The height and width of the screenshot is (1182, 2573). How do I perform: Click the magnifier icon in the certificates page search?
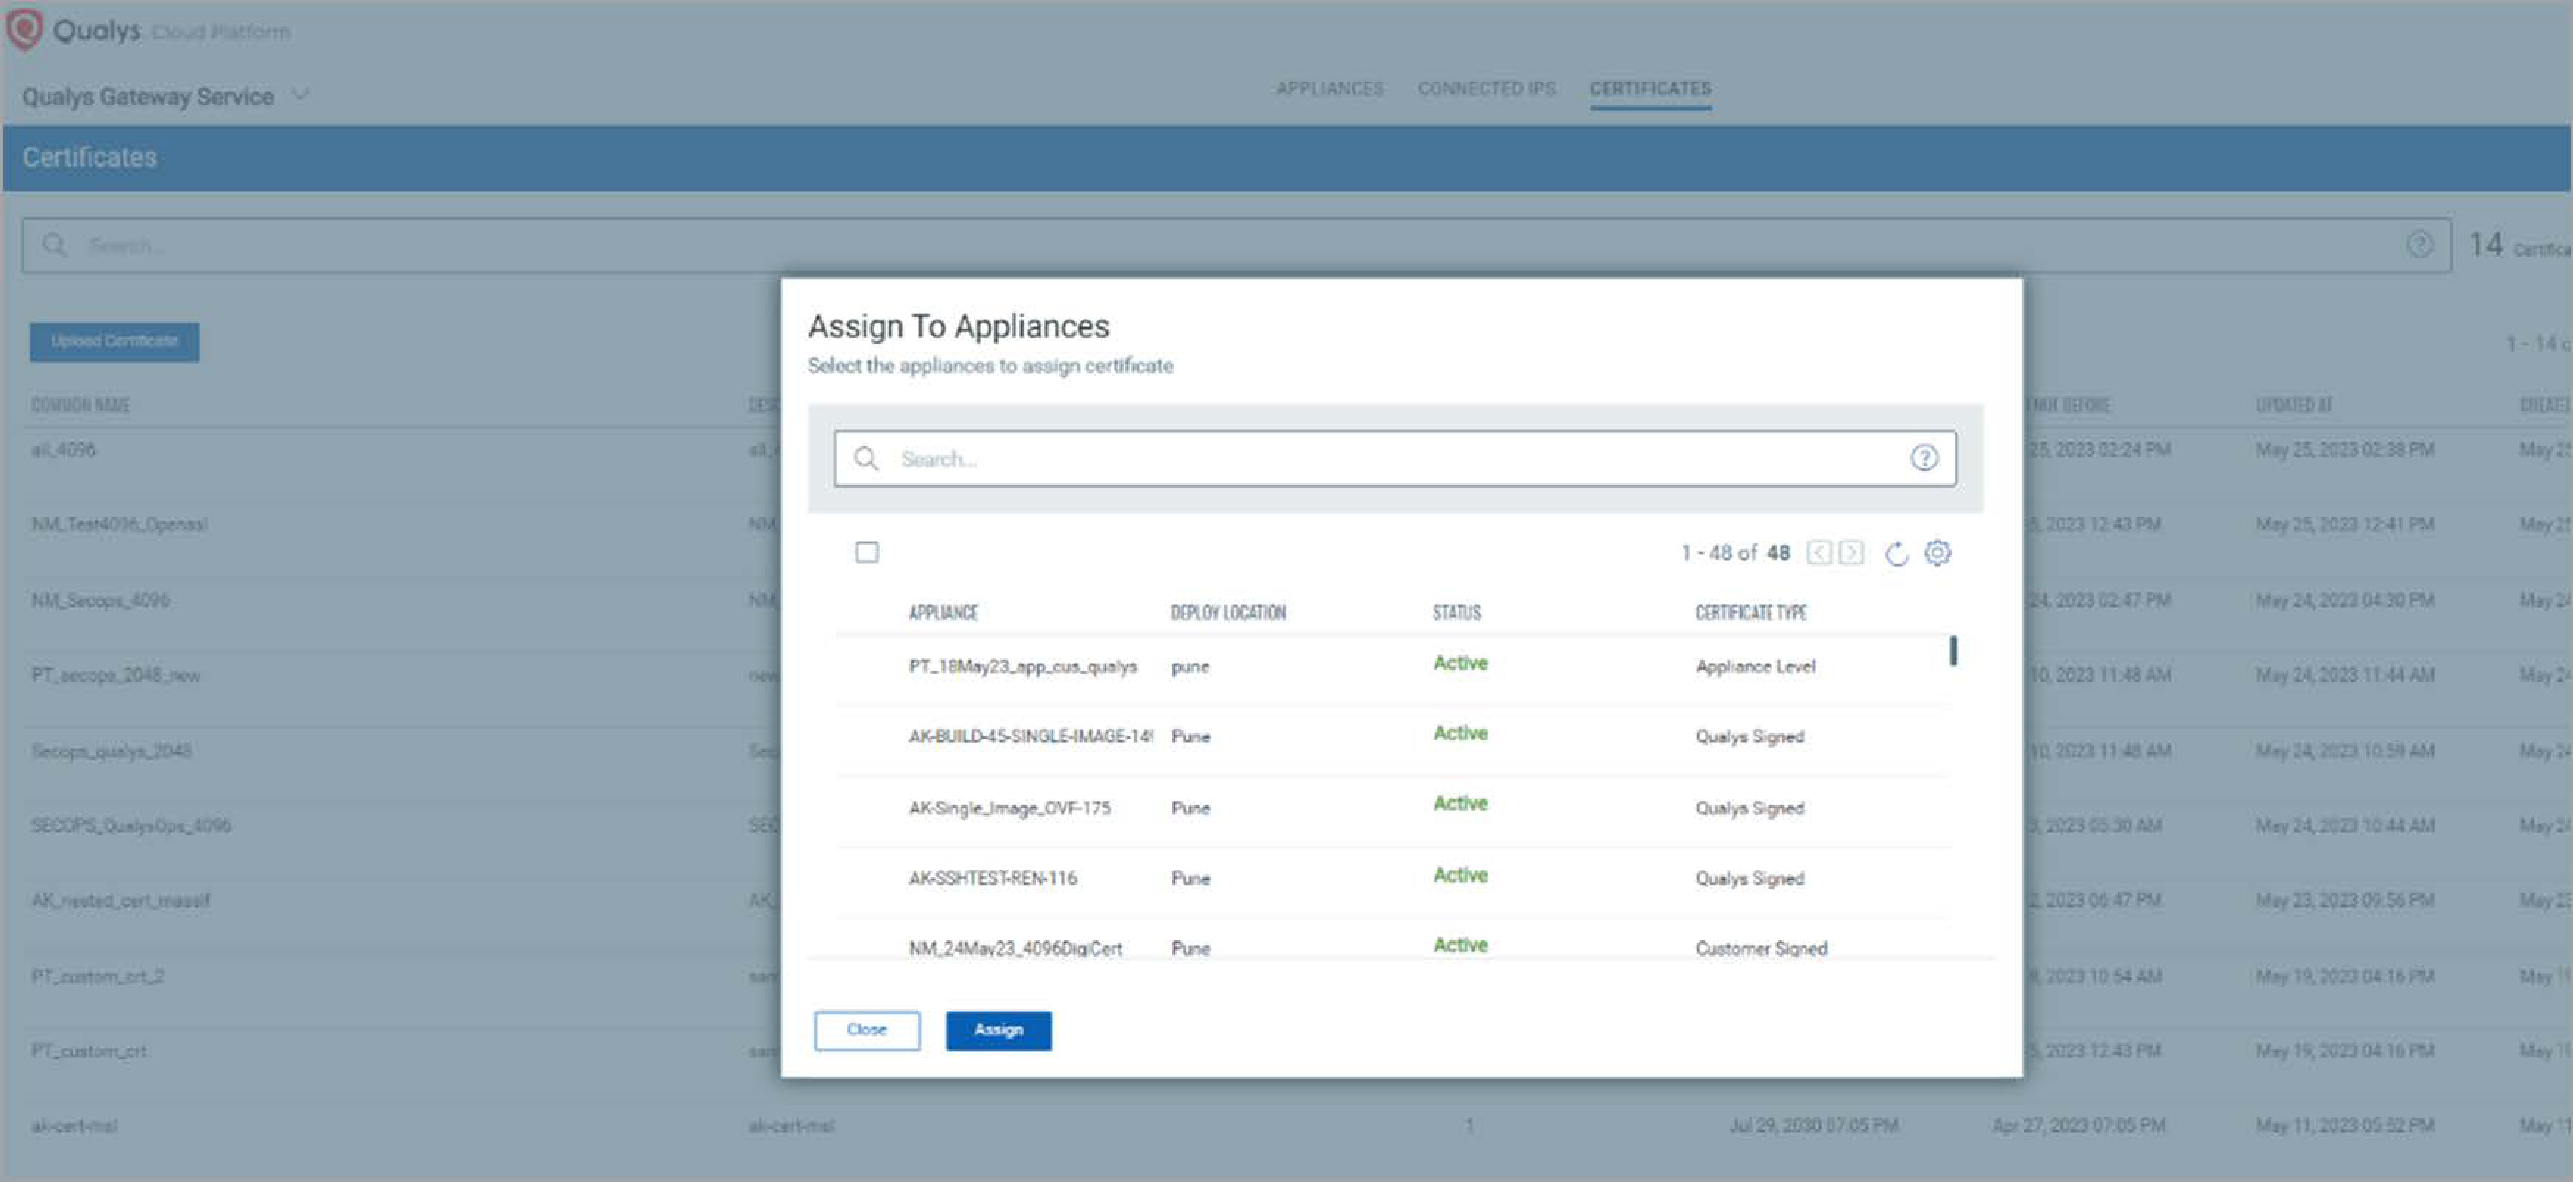click(x=54, y=245)
